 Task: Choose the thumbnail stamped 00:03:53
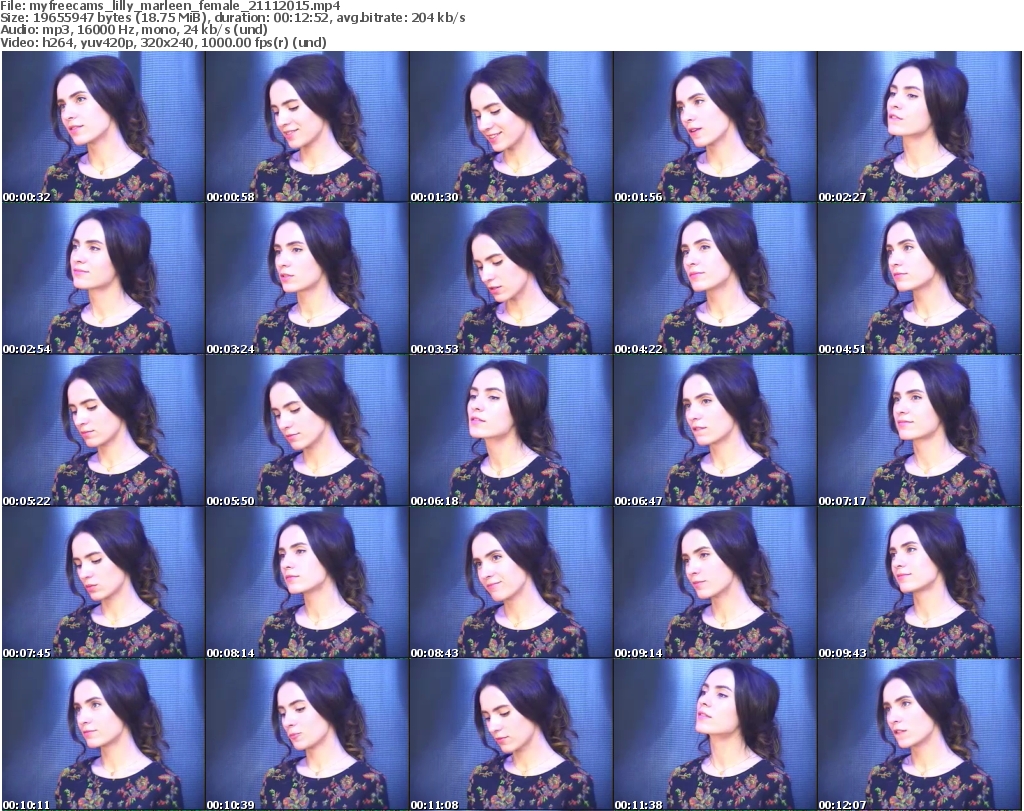(x=511, y=279)
